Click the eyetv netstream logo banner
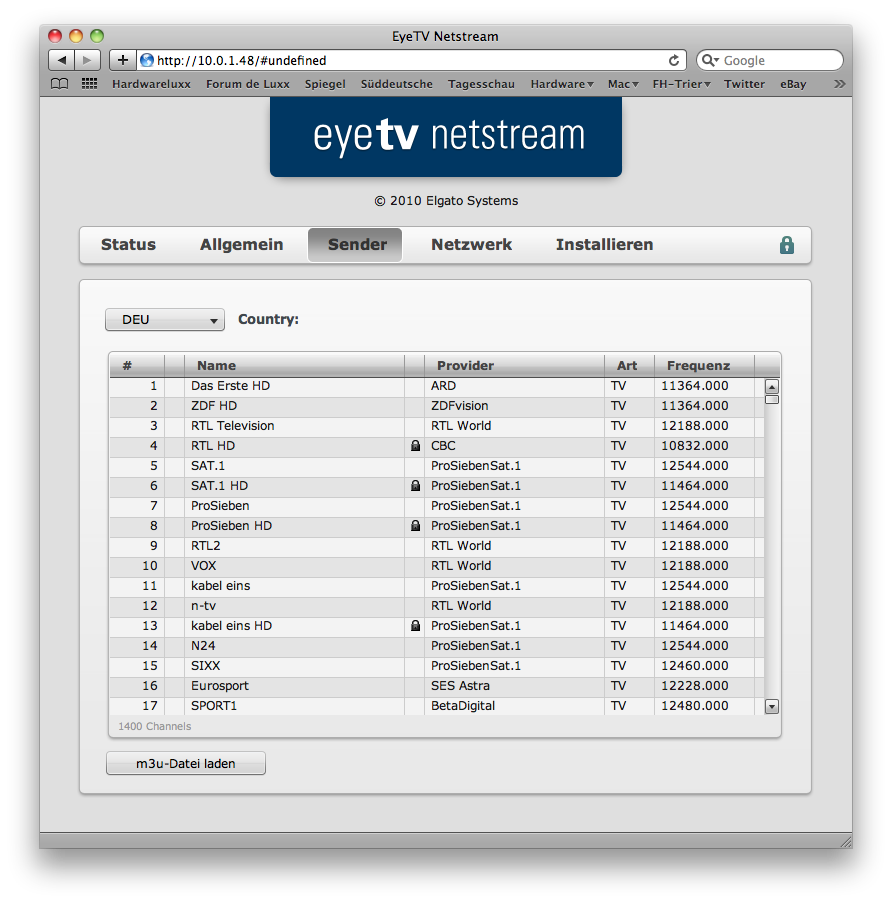 coord(446,136)
